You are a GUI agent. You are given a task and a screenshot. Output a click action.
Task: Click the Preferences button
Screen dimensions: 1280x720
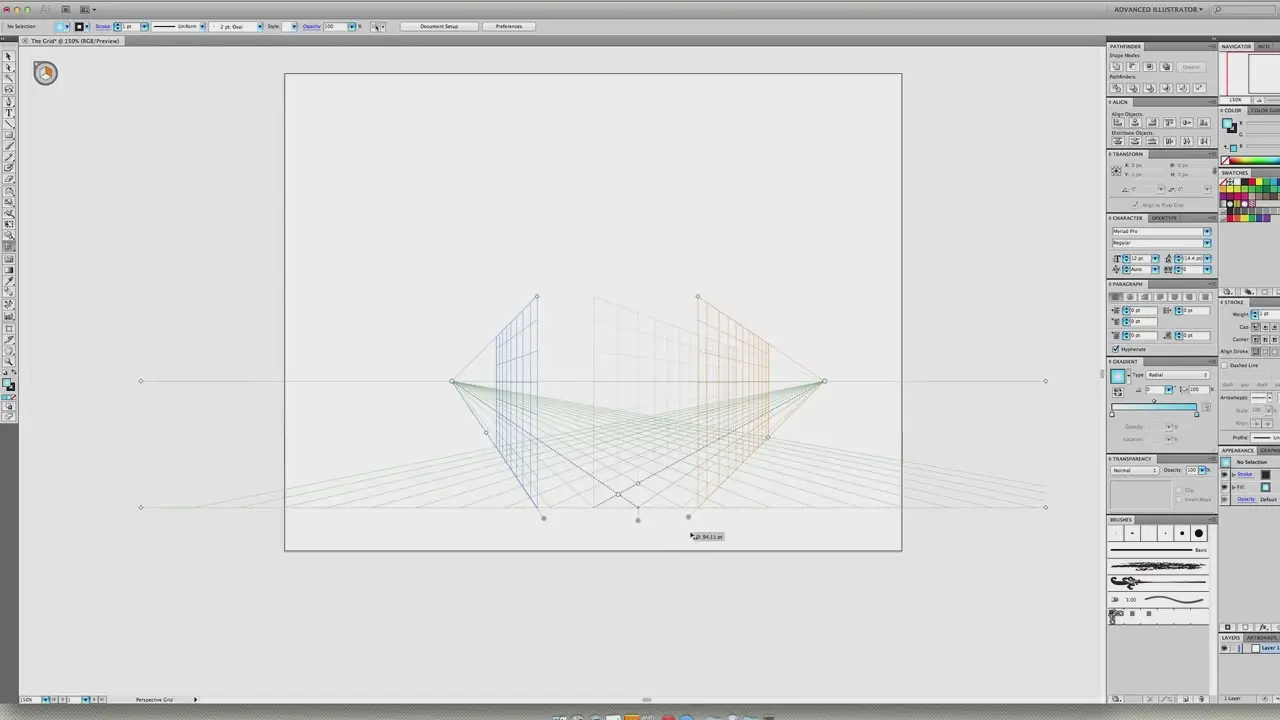click(509, 26)
